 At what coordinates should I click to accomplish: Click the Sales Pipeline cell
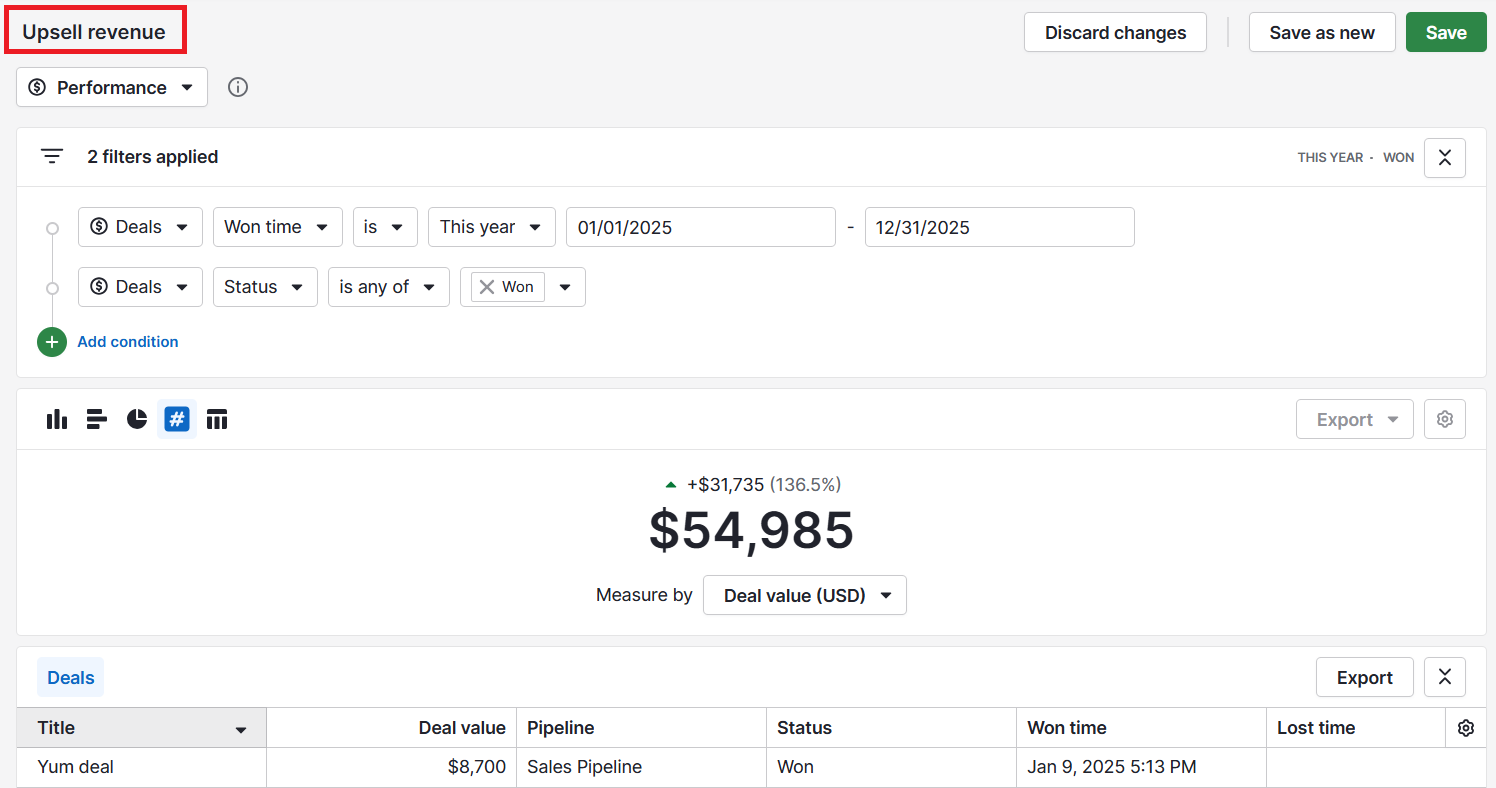(x=642, y=767)
